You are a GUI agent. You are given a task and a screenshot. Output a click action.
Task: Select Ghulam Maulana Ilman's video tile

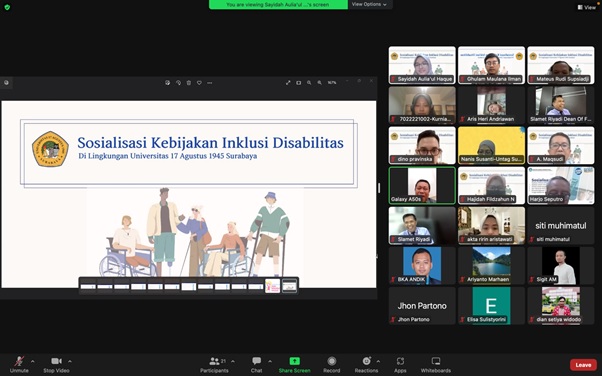(x=491, y=65)
